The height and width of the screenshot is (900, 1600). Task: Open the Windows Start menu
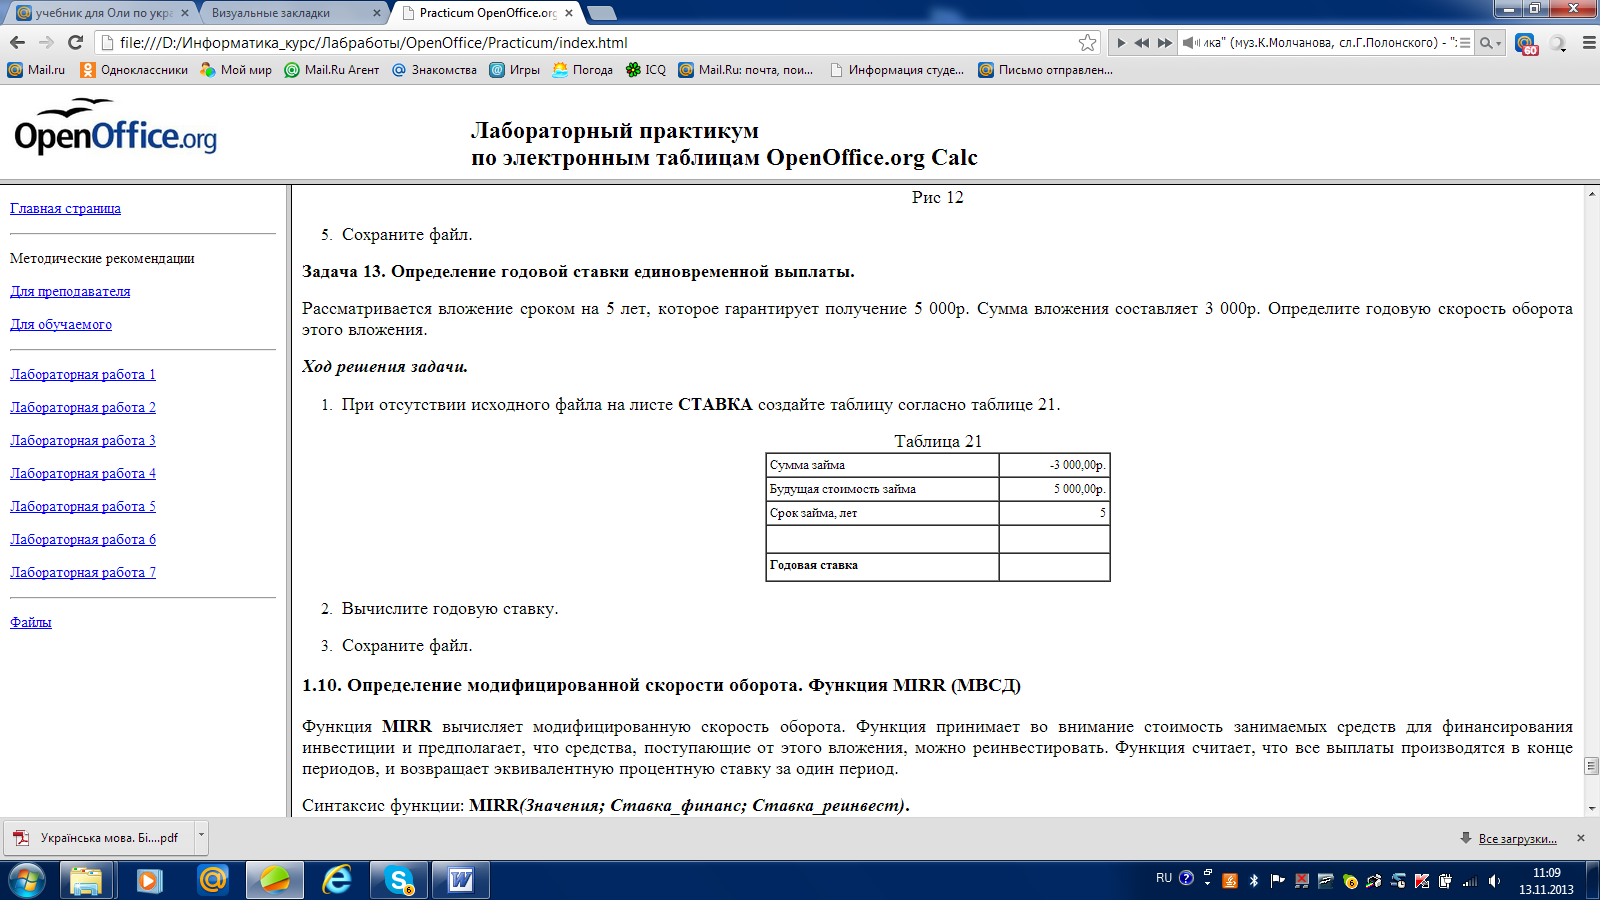click(27, 880)
